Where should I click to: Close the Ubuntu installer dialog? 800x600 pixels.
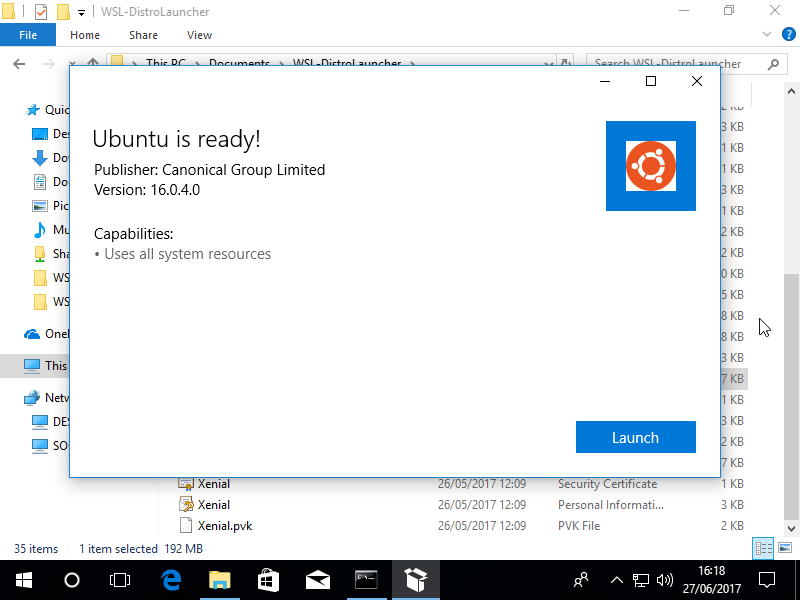point(697,81)
